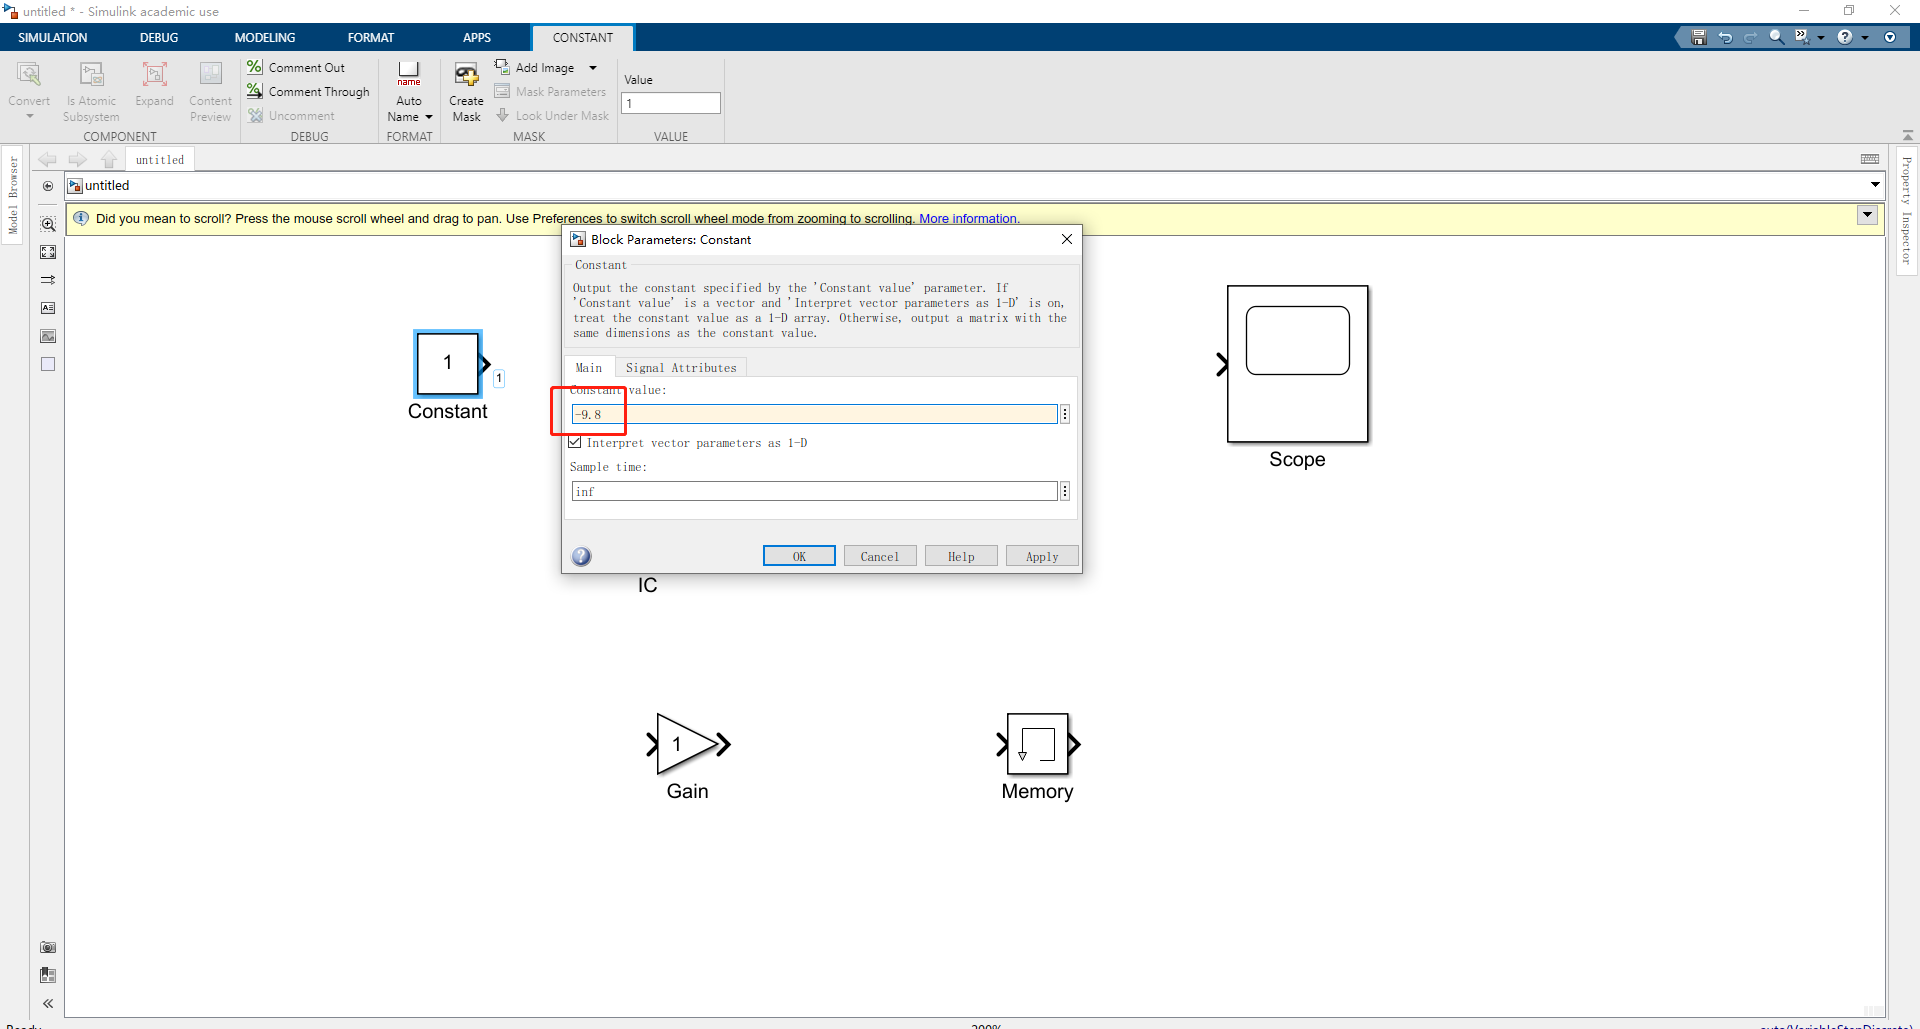This screenshot has height=1029, width=1920.
Task: Select the Main tab in Block Parameters
Action: tap(589, 368)
